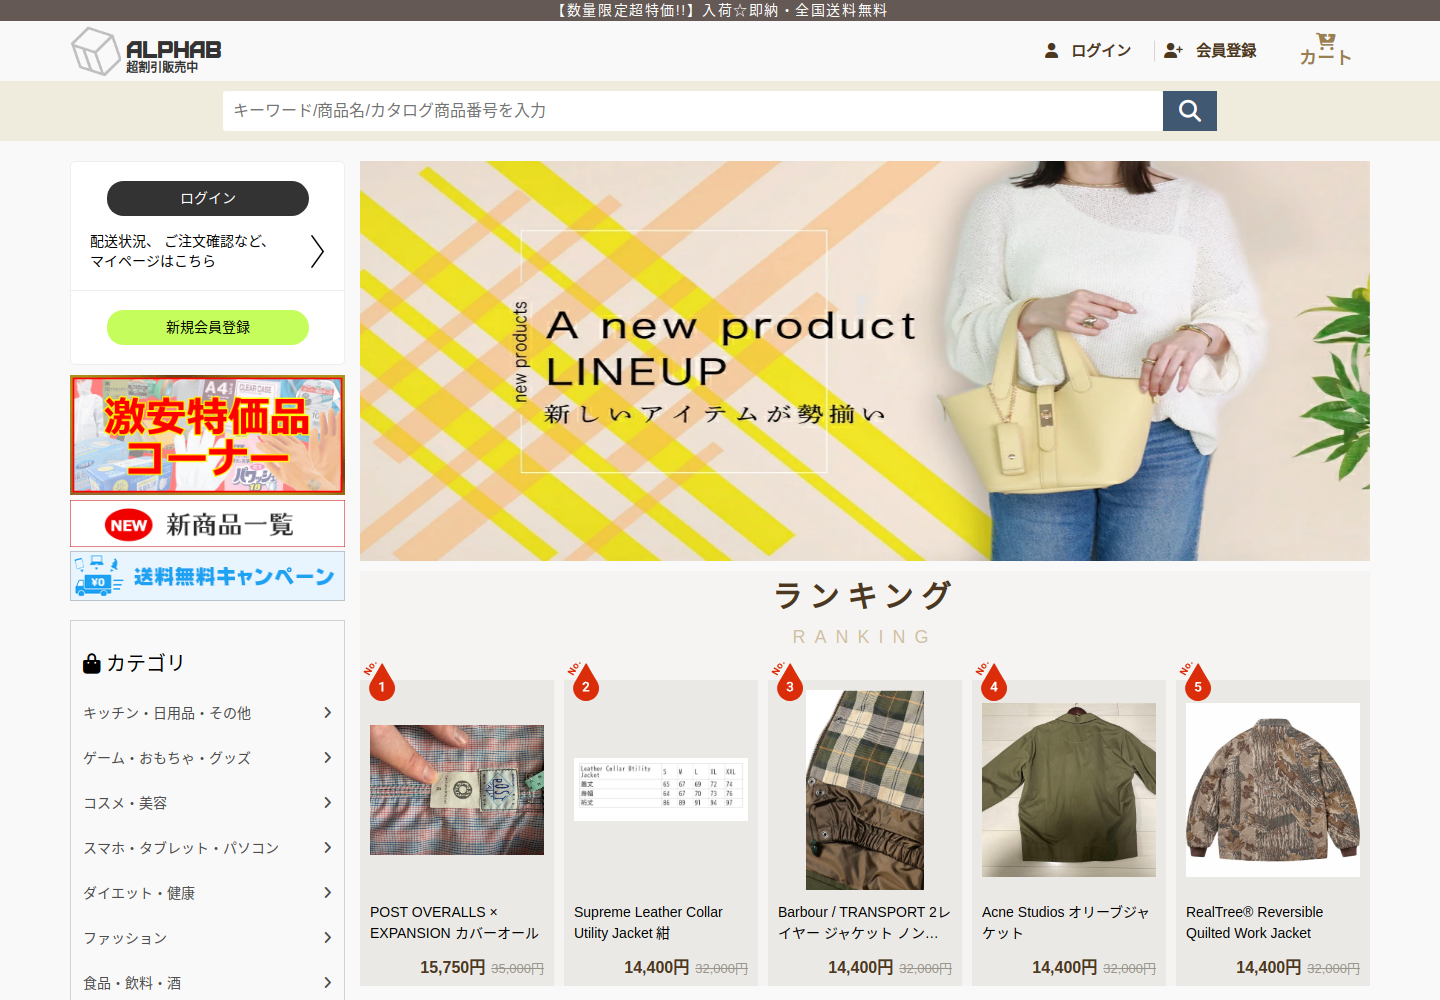Click the No.4 ranking badge
The image size is (1440, 1000).
[x=992, y=682]
